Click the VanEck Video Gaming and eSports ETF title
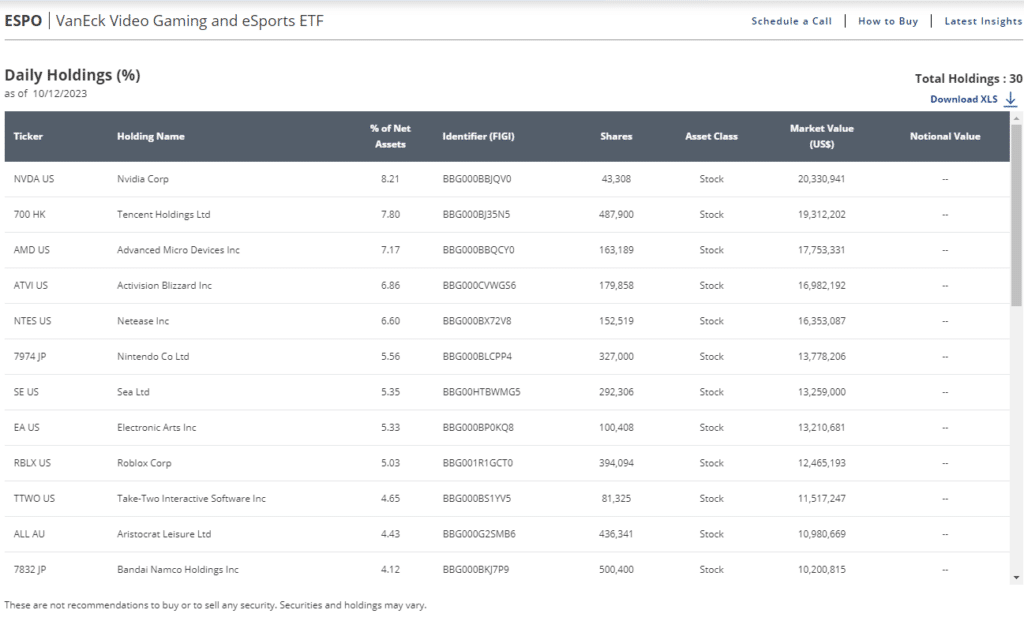 [x=189, y=21]
